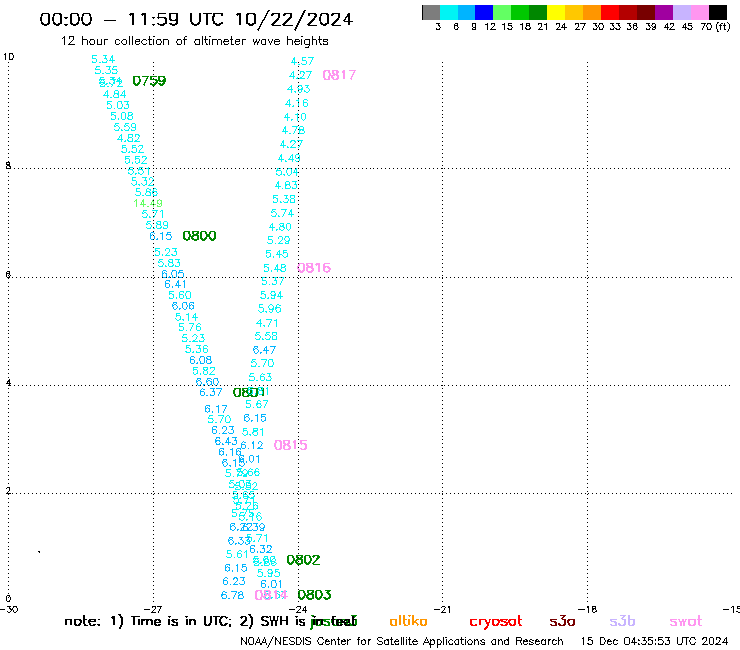Choose the orange 27–30 ft legend swatch
Image resolution: width=740 pixels, height=650 pixels.
592,12
